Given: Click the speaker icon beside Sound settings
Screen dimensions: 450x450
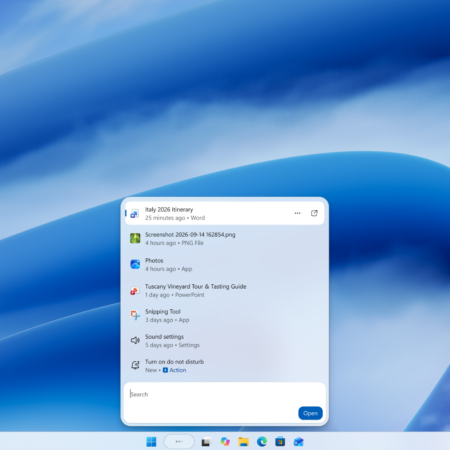Looking at the screenshot, I should [x=135, y=340].
